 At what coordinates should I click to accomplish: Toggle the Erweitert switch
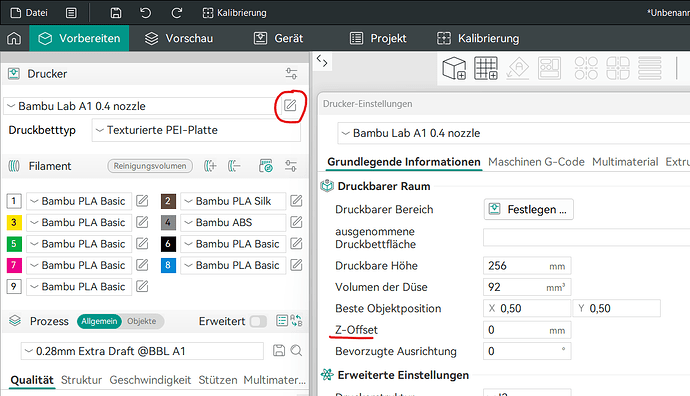point(258,322)
